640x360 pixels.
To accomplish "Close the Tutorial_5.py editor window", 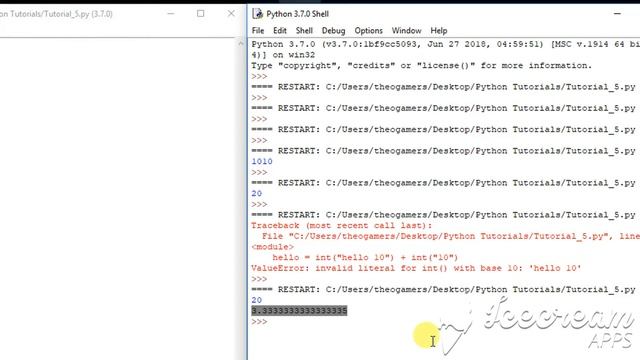I will pyautogui.click(x=231, y=14).
